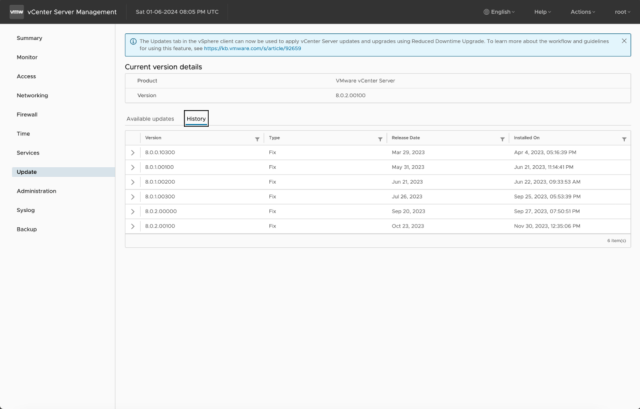Click the vCenter Server Management title
640x409 pixels.
(72, 12)
